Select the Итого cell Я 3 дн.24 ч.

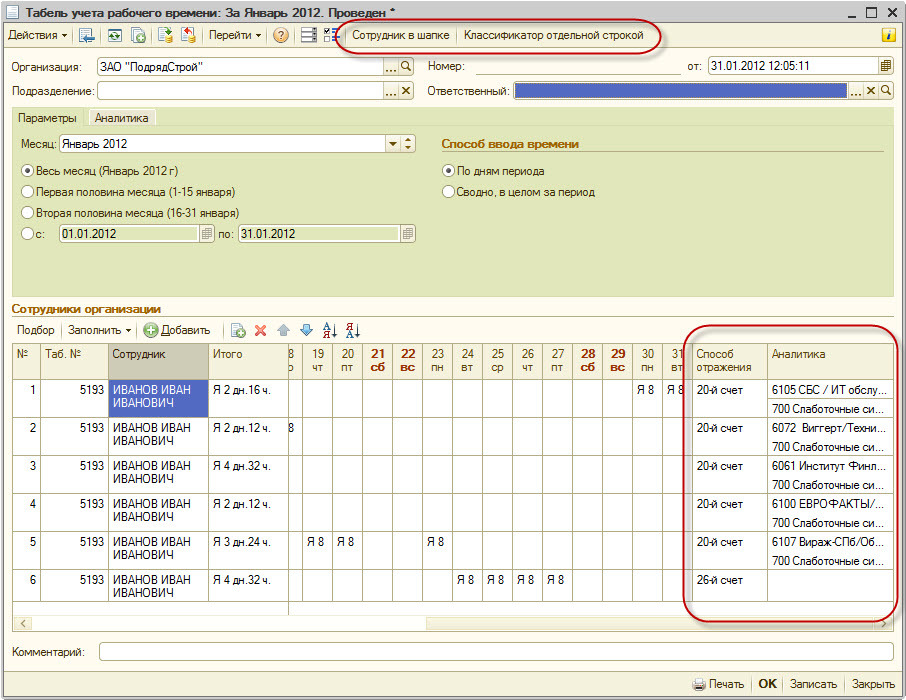[248, 550]
